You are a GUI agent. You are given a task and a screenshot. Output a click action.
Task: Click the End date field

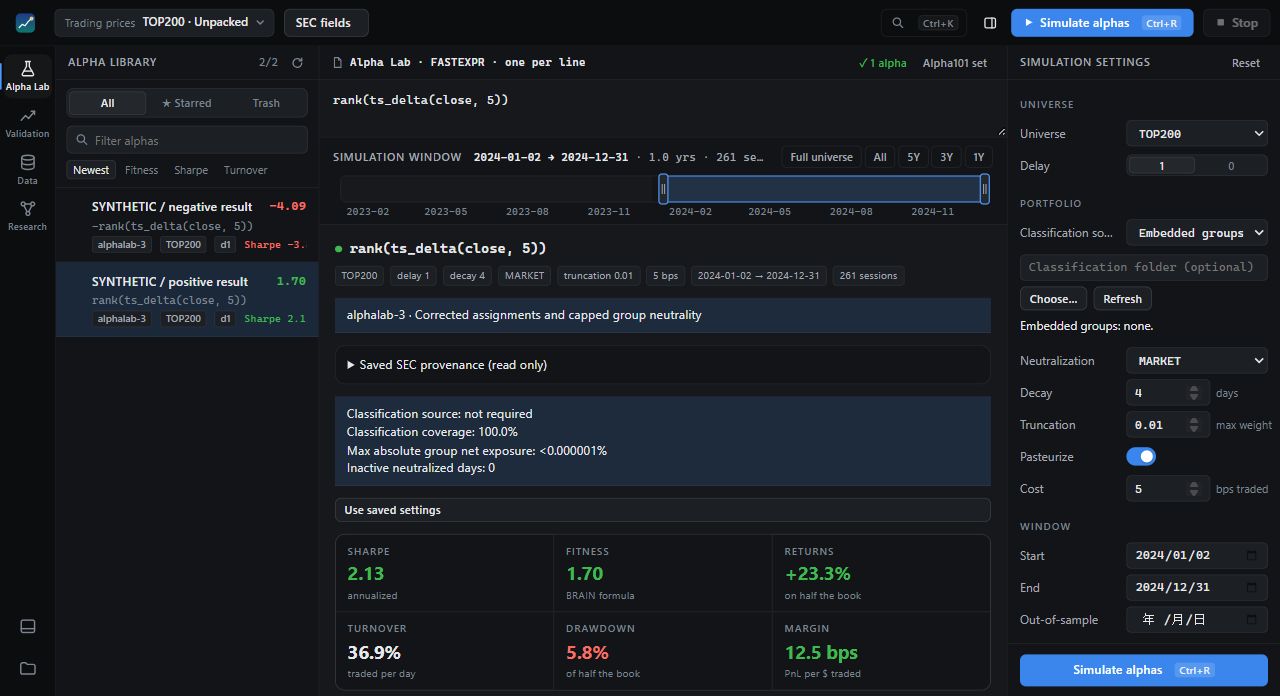click(1197, 587)
